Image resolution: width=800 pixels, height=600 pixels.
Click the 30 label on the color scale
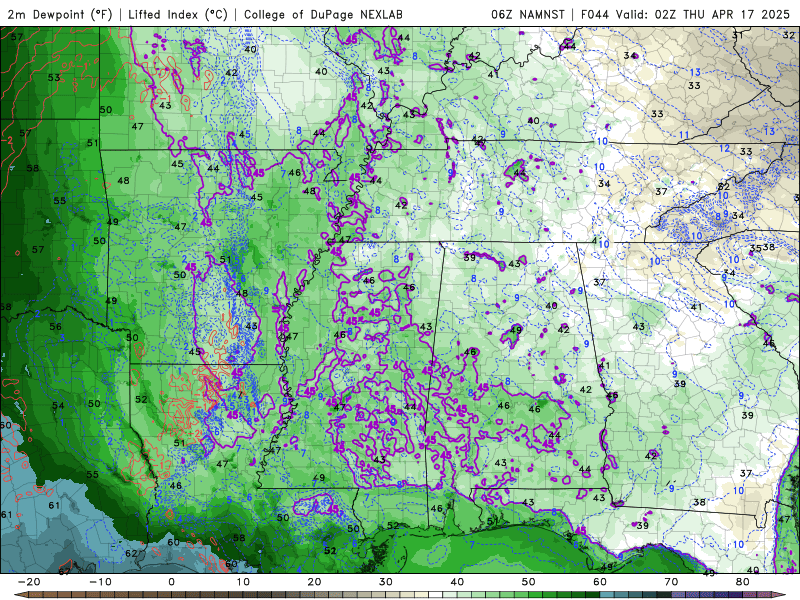(x=386, y=582)
